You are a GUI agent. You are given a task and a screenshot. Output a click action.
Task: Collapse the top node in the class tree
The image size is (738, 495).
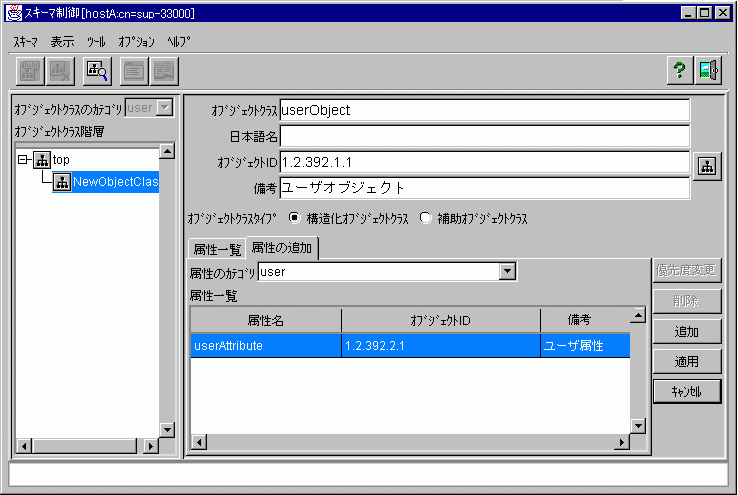point(23,160)
